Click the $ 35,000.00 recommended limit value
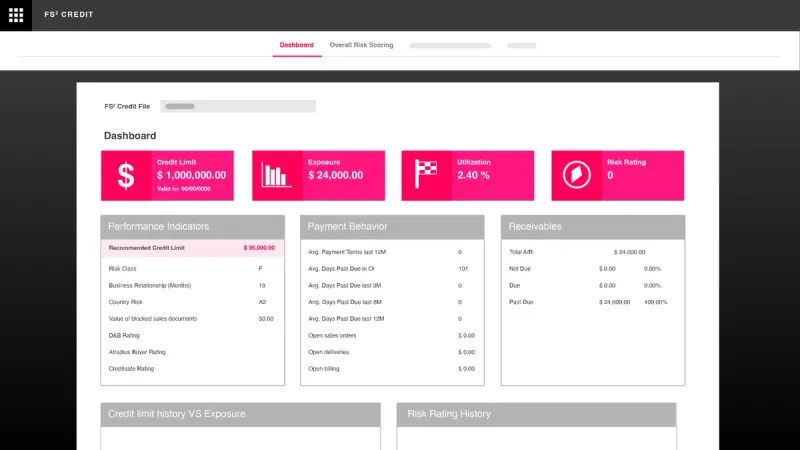The height and width of the screenshot is (450, 800). [259, 248]
